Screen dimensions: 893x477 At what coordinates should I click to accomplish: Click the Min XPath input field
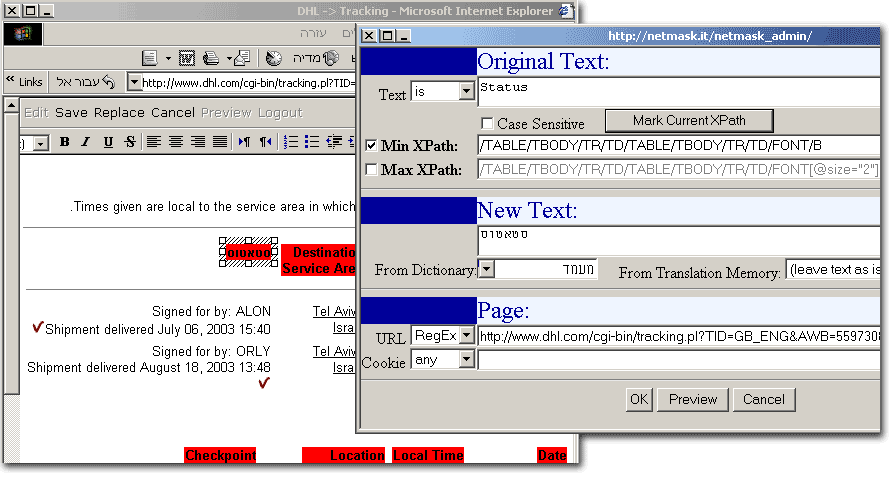[679, 145]
